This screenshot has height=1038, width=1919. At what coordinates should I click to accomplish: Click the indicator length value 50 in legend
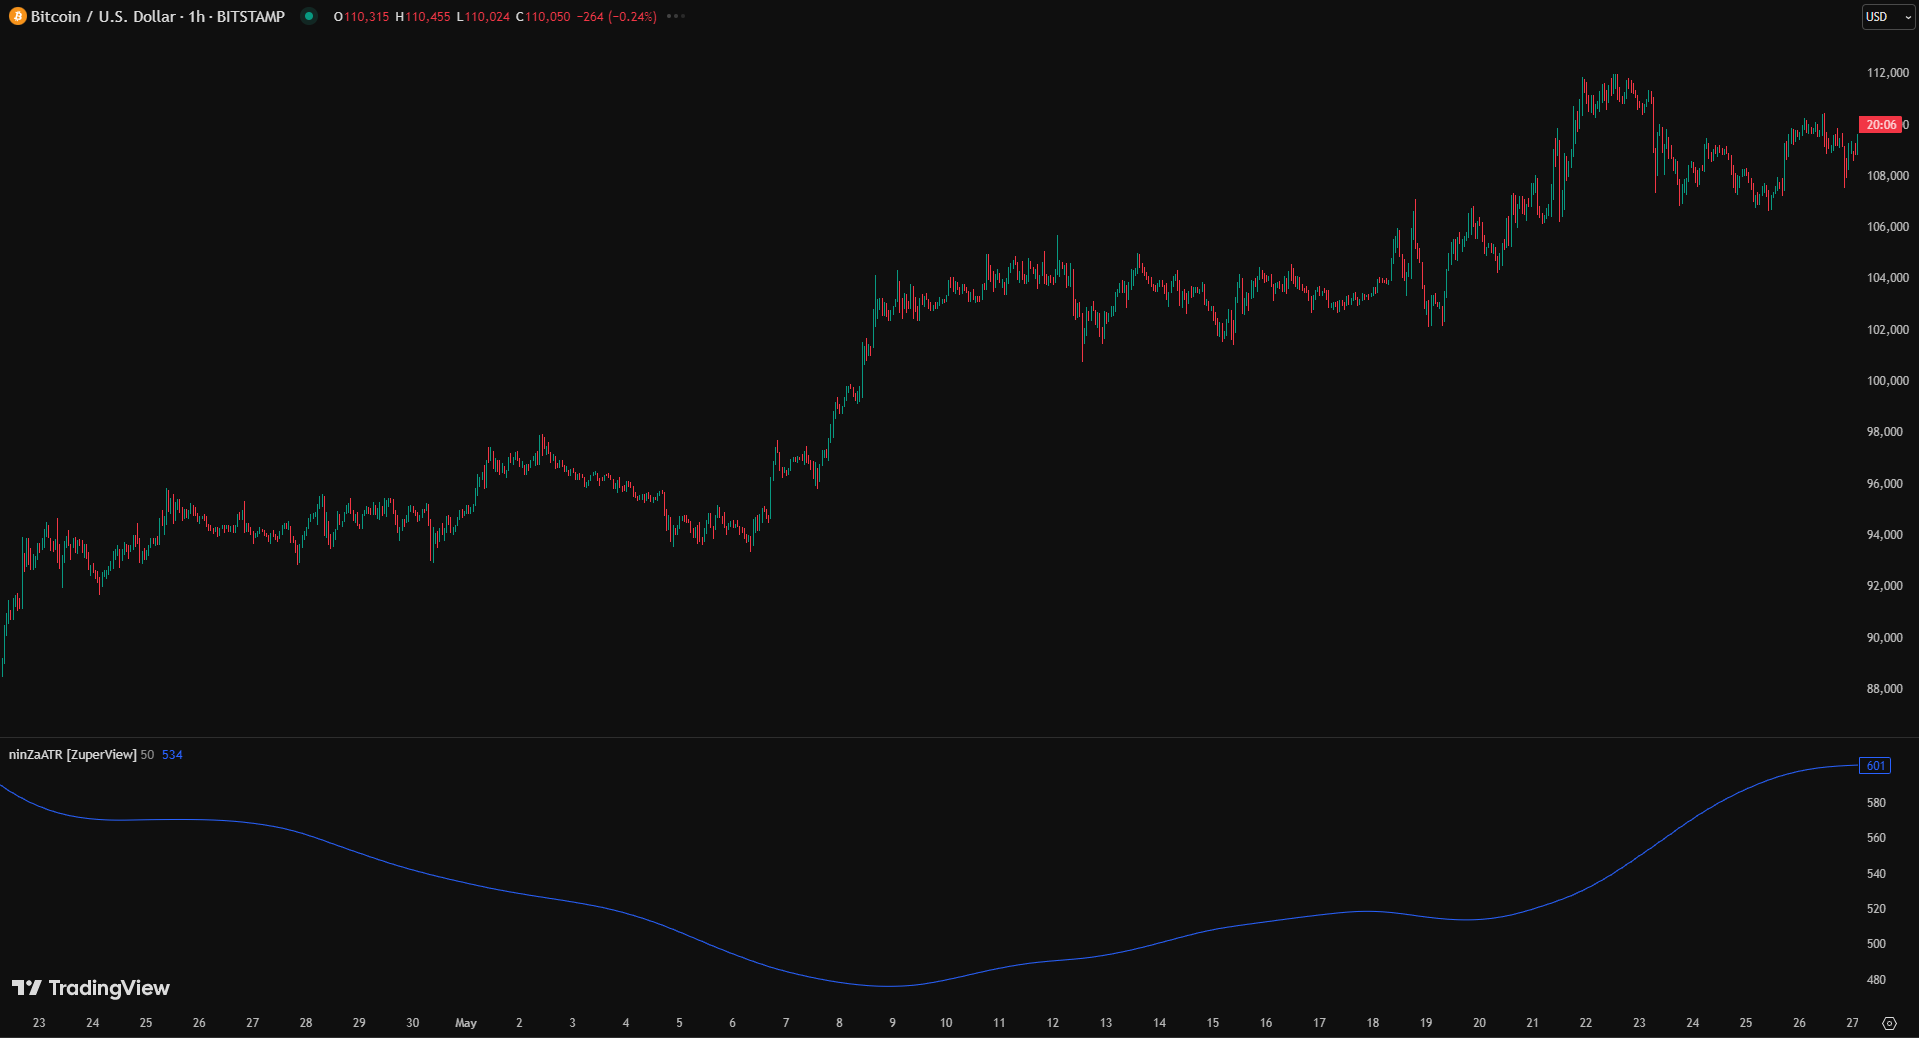pos(147,755)
